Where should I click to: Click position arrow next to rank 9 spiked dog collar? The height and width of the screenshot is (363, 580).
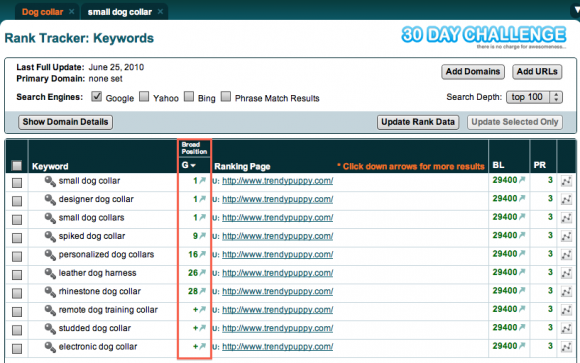click(203, 236)
